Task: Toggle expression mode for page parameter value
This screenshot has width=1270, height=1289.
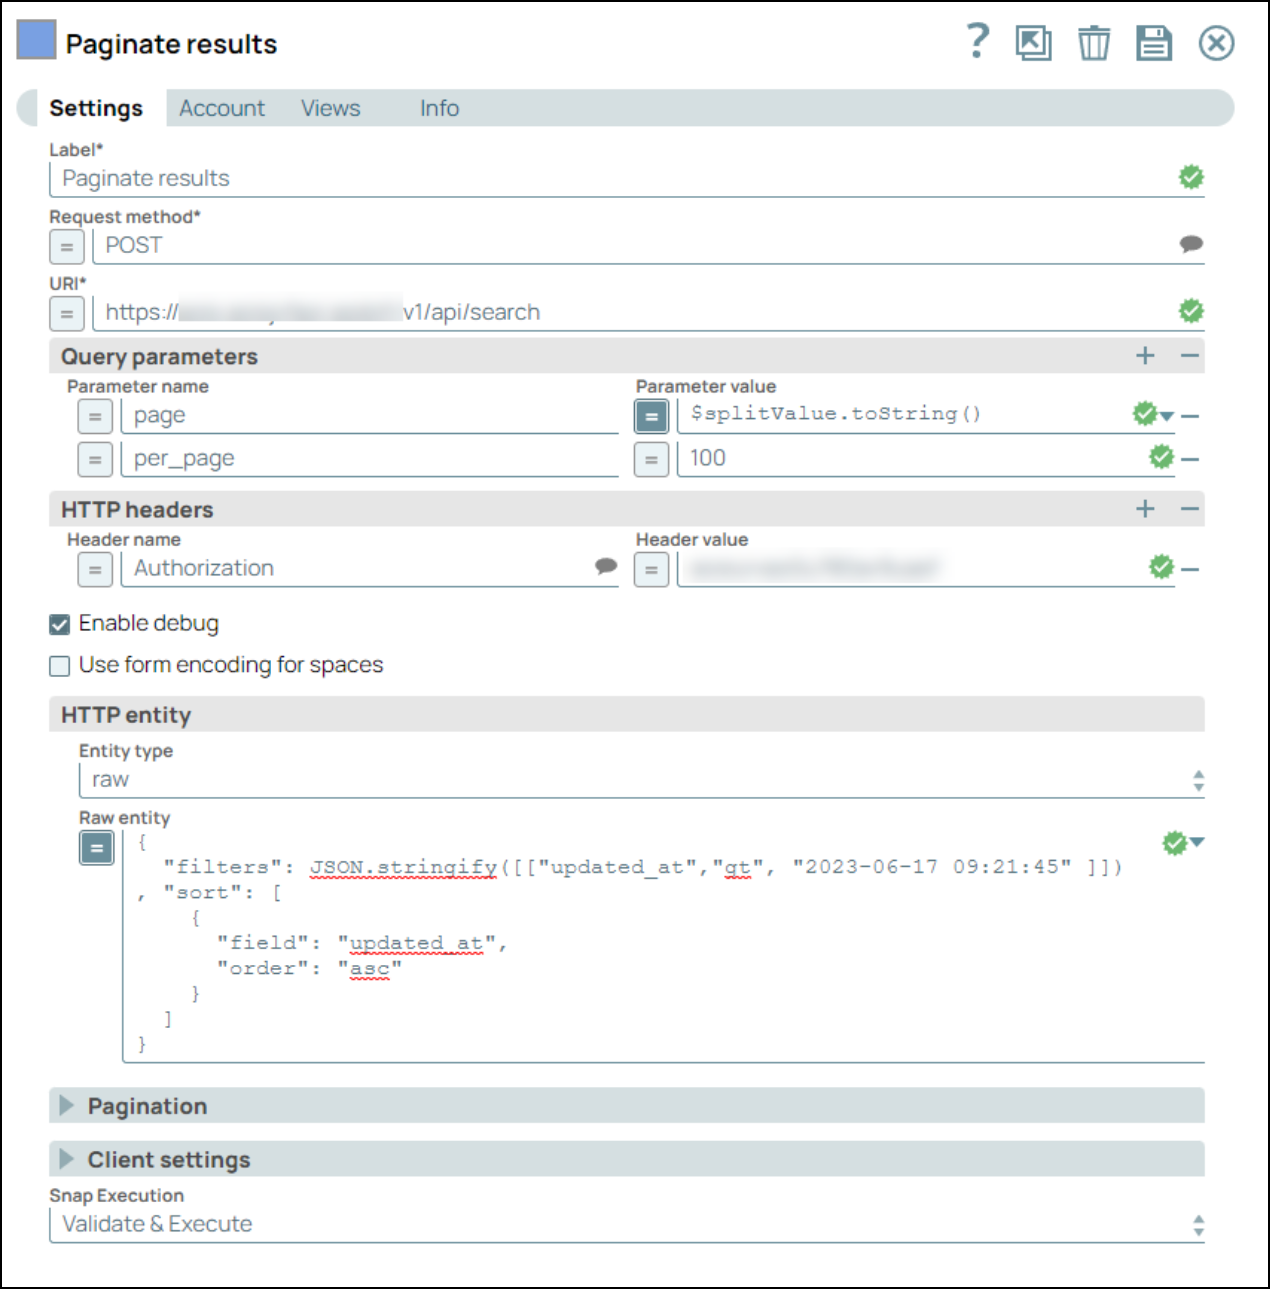Action: [651, 415]
